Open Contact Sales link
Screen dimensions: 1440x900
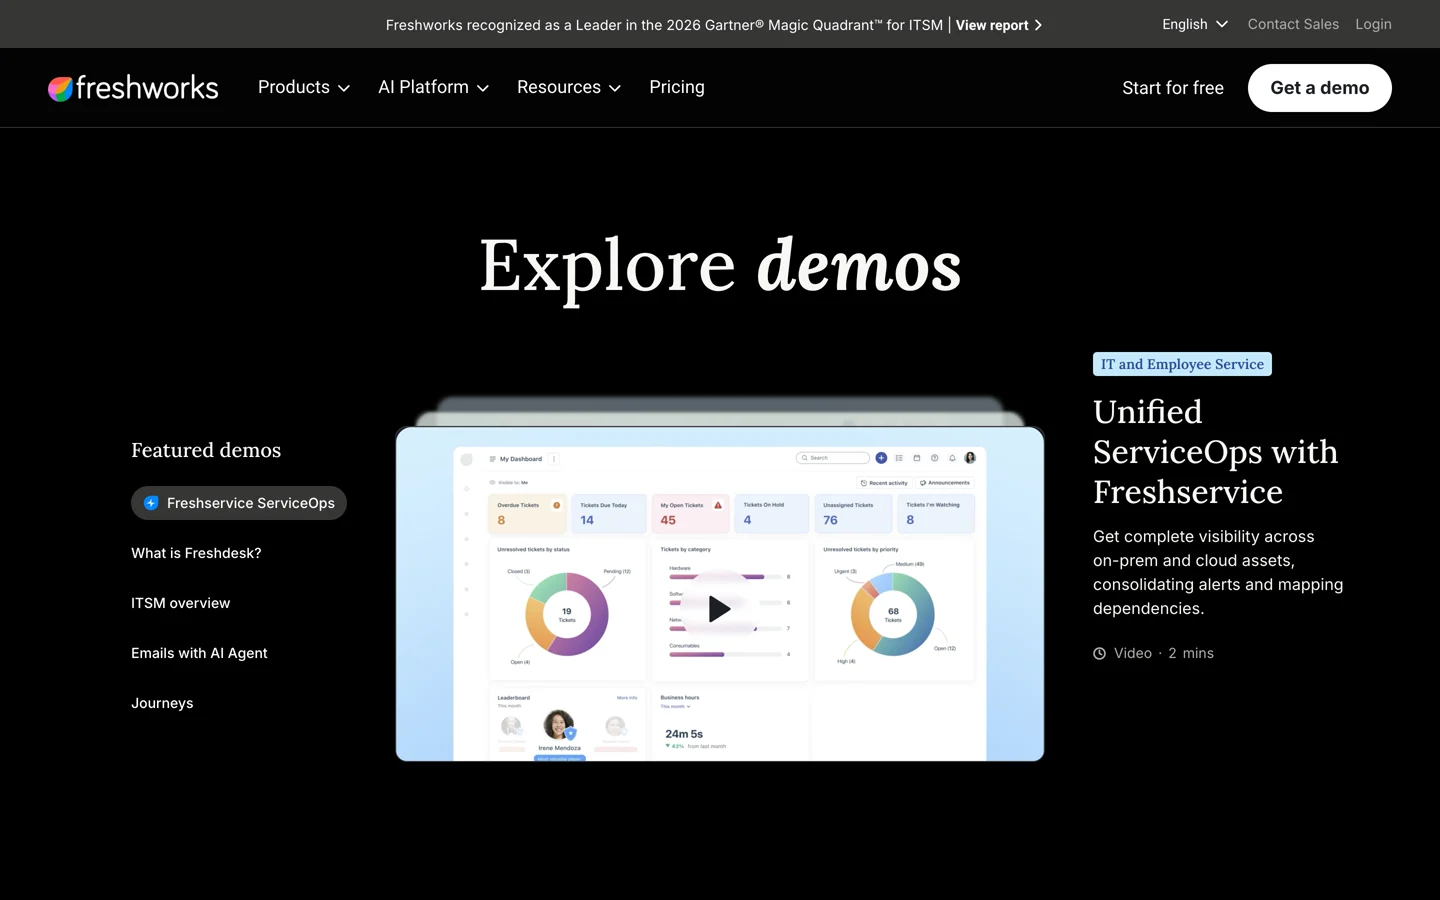pos(1293,24)
